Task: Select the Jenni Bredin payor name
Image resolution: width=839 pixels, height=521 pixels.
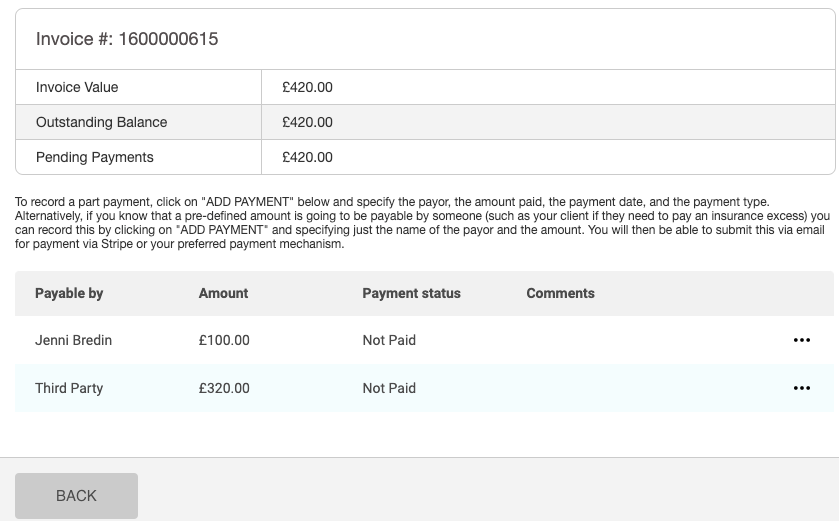Action: (73, 340)
